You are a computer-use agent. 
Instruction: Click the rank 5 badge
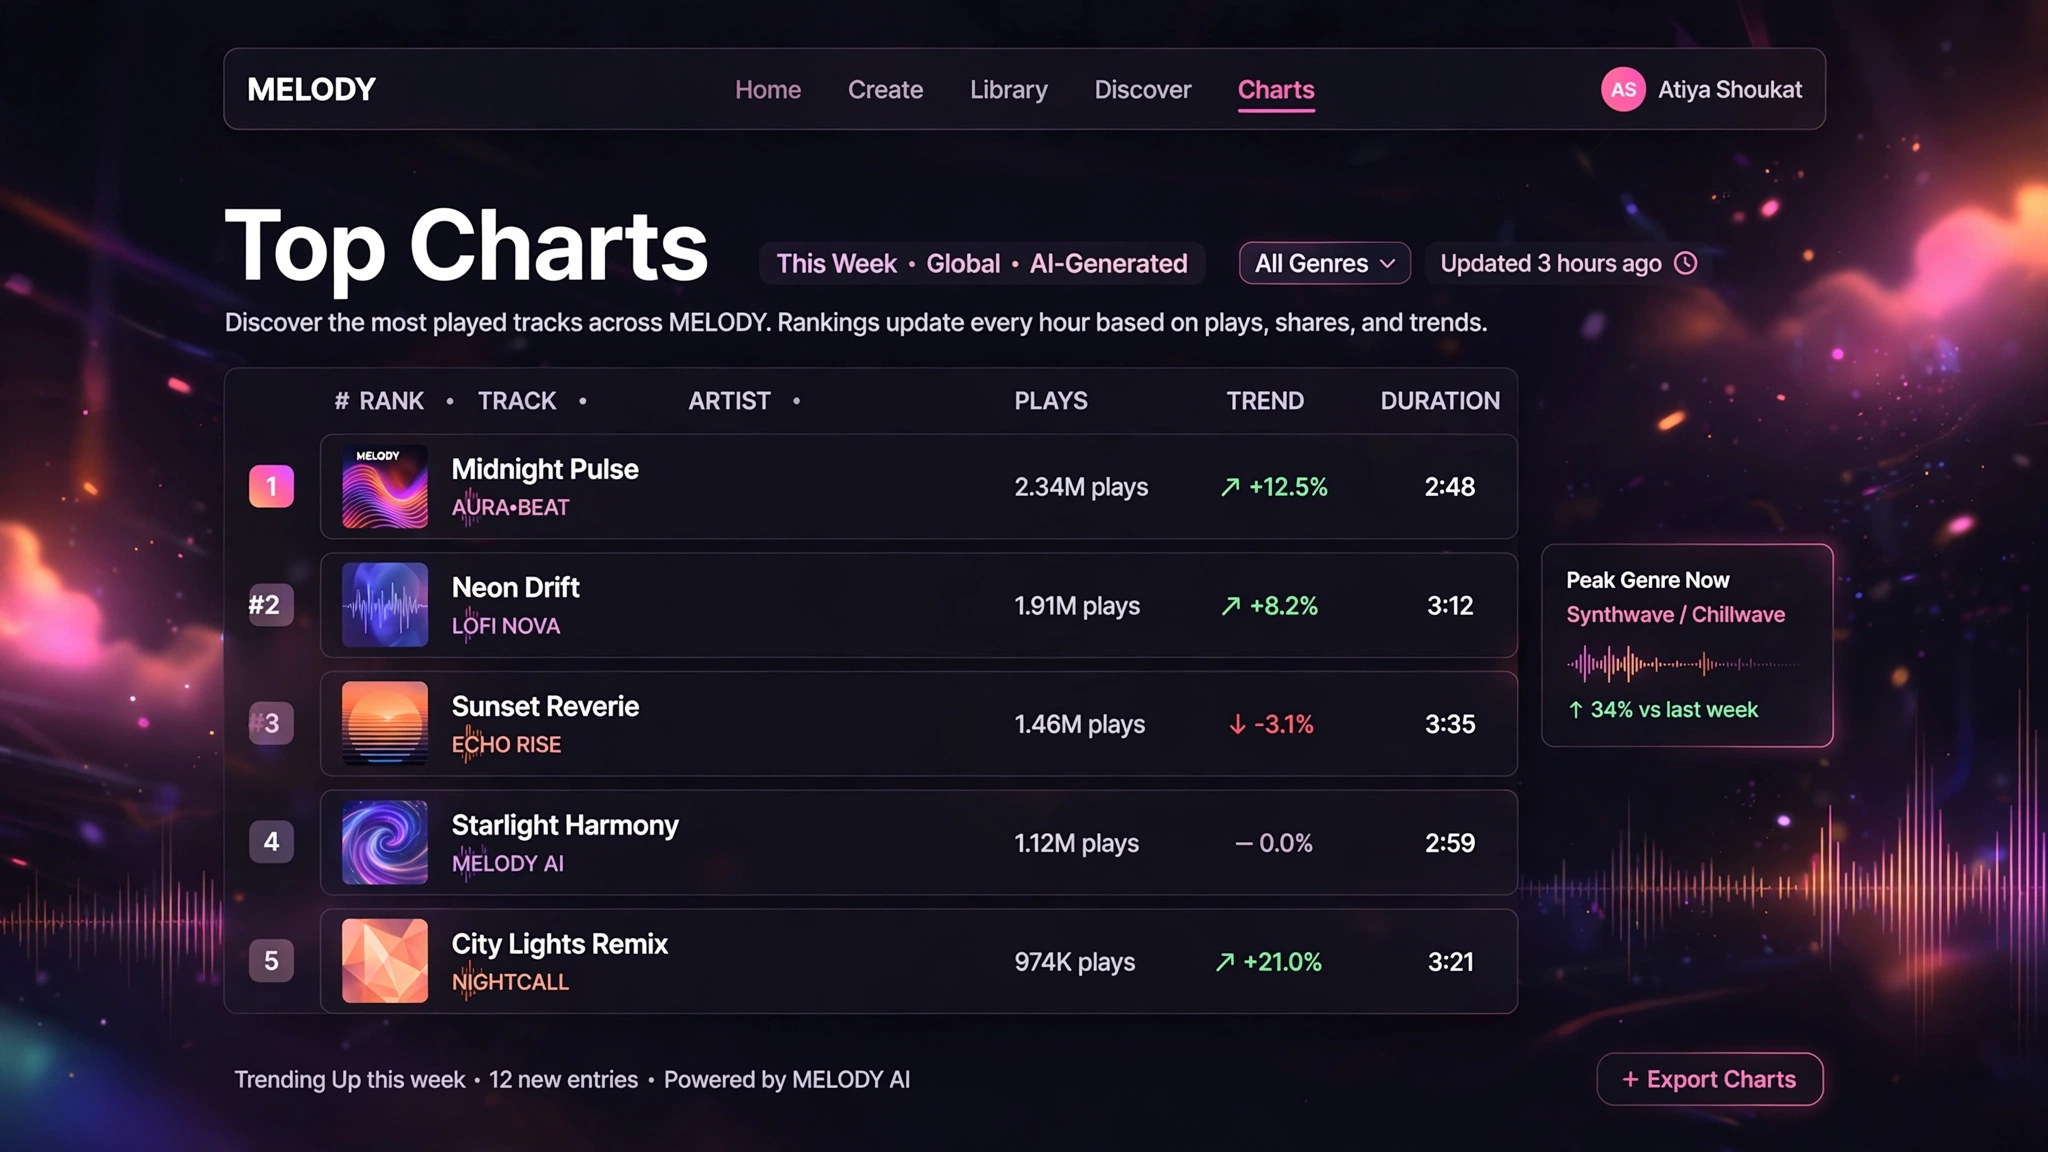pos(271,961)
